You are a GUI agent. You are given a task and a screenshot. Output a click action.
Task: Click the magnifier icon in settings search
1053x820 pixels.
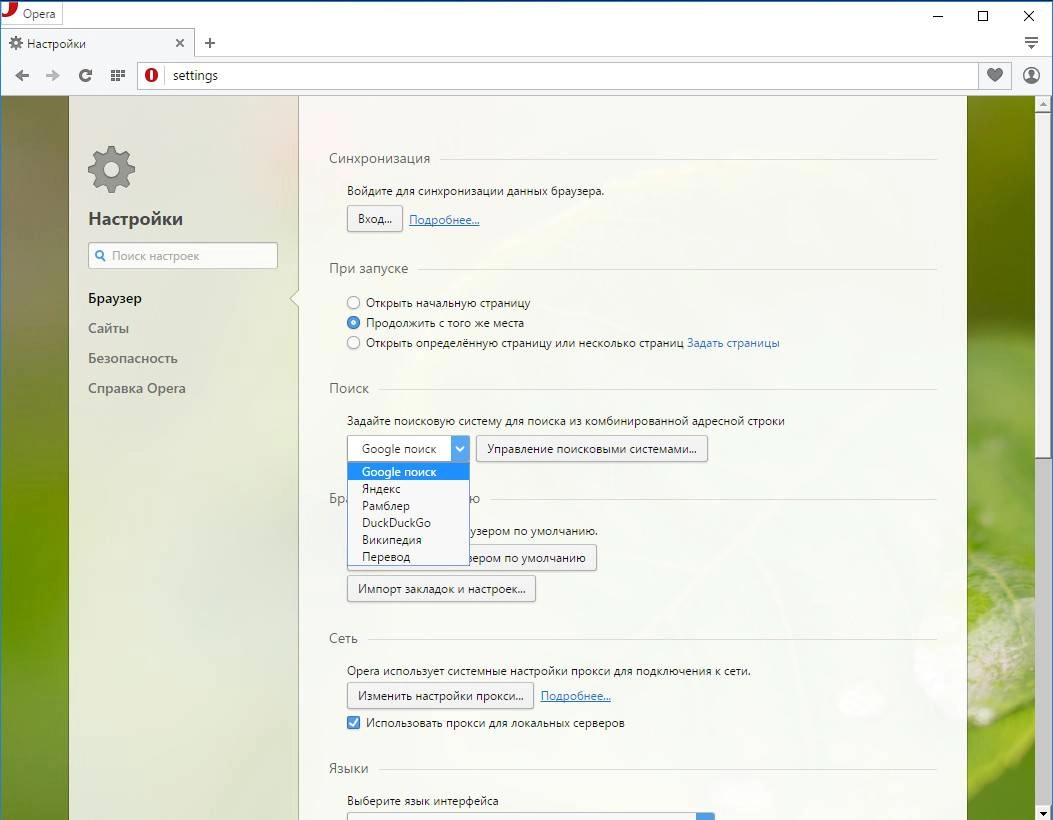pos(100,256)
